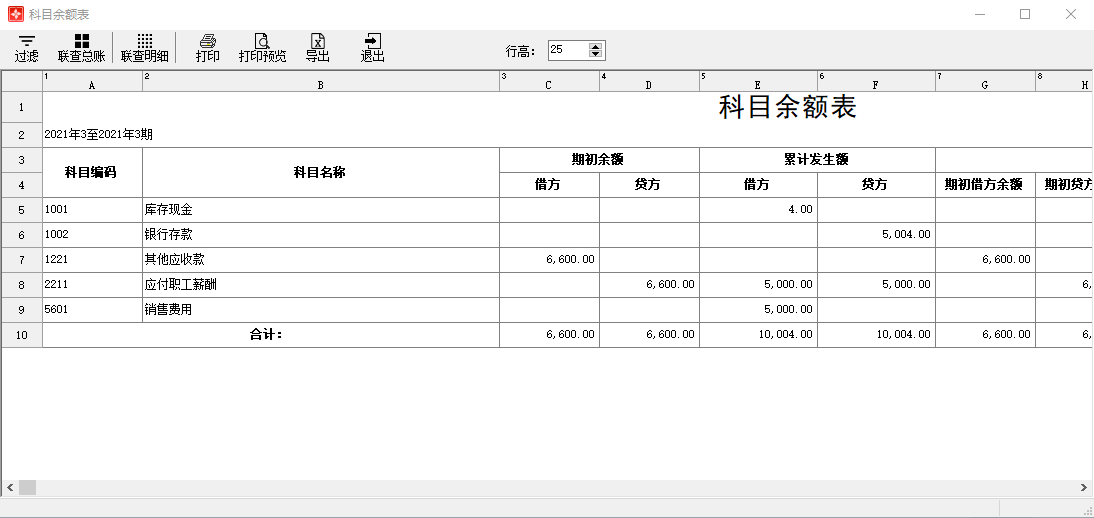
Task: Click the 期初借方余额 header cell
Action: point(984,185)
